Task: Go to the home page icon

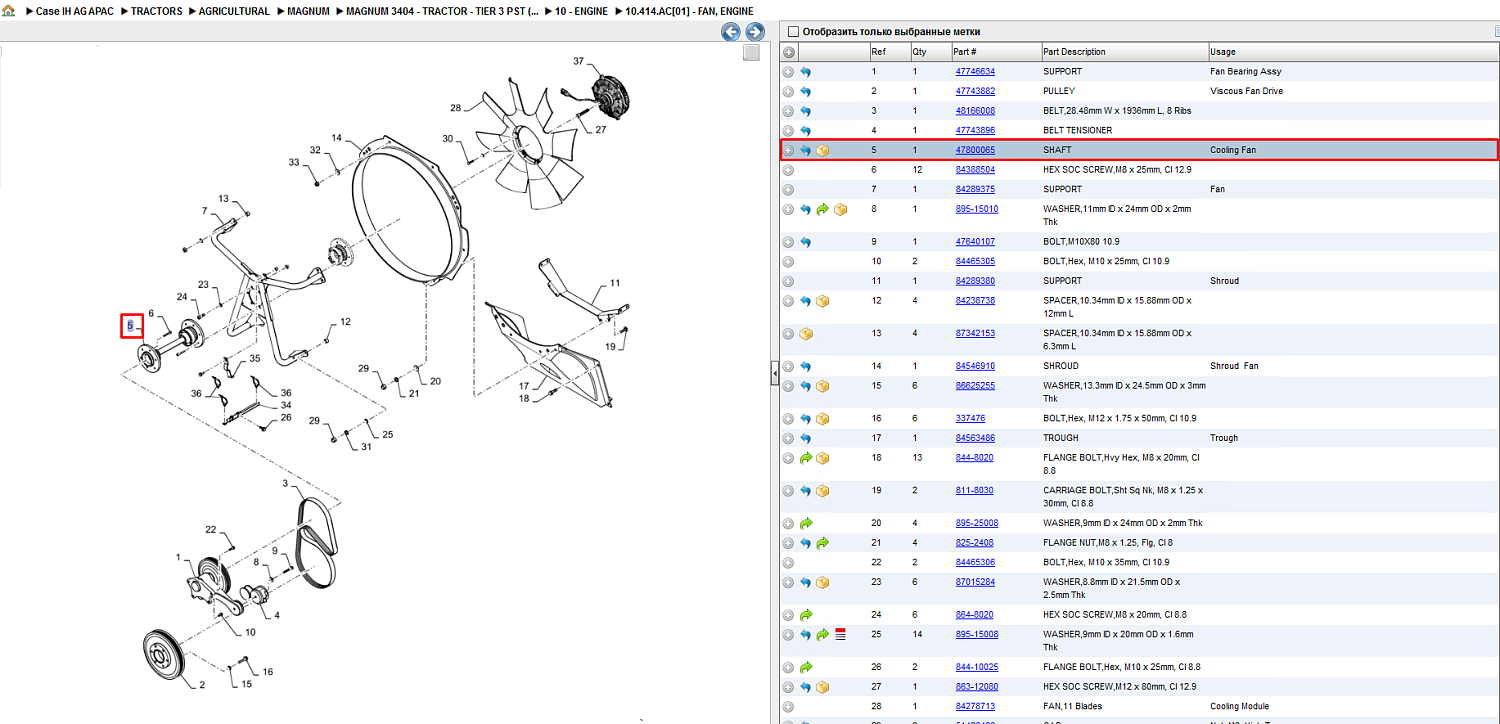Action: point(9,11)
